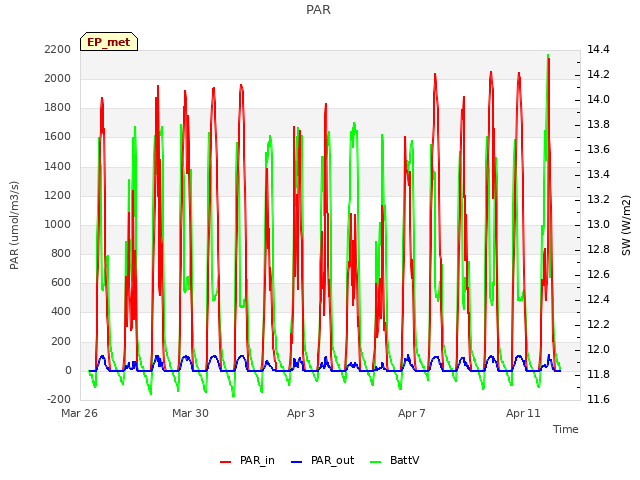
Task: Toggle the PAR_in legend entry
Action: tap(247, 460)
